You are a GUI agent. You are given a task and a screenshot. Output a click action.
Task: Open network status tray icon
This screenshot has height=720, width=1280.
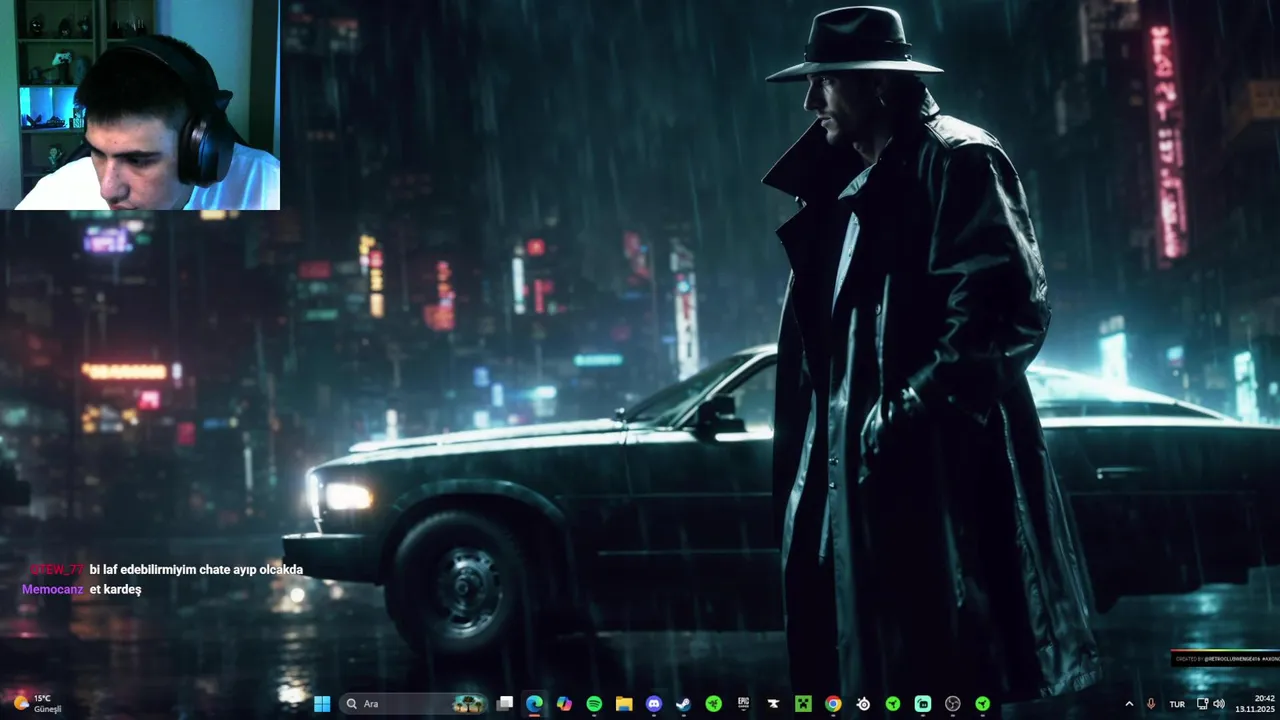(x=1203, y=704)
